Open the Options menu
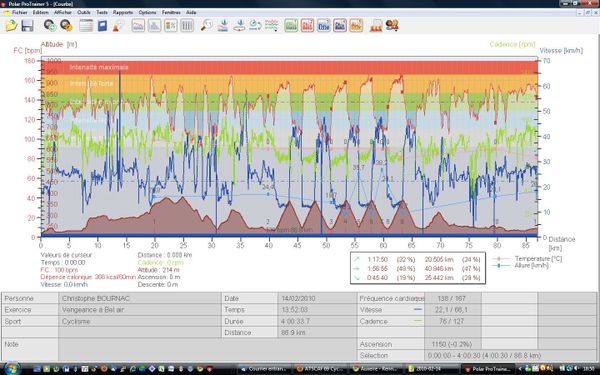 [147, 12]
